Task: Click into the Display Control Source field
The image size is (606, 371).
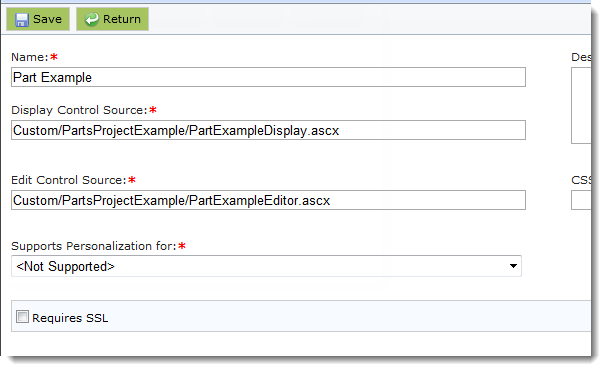Action: click(x=268, y=130)
